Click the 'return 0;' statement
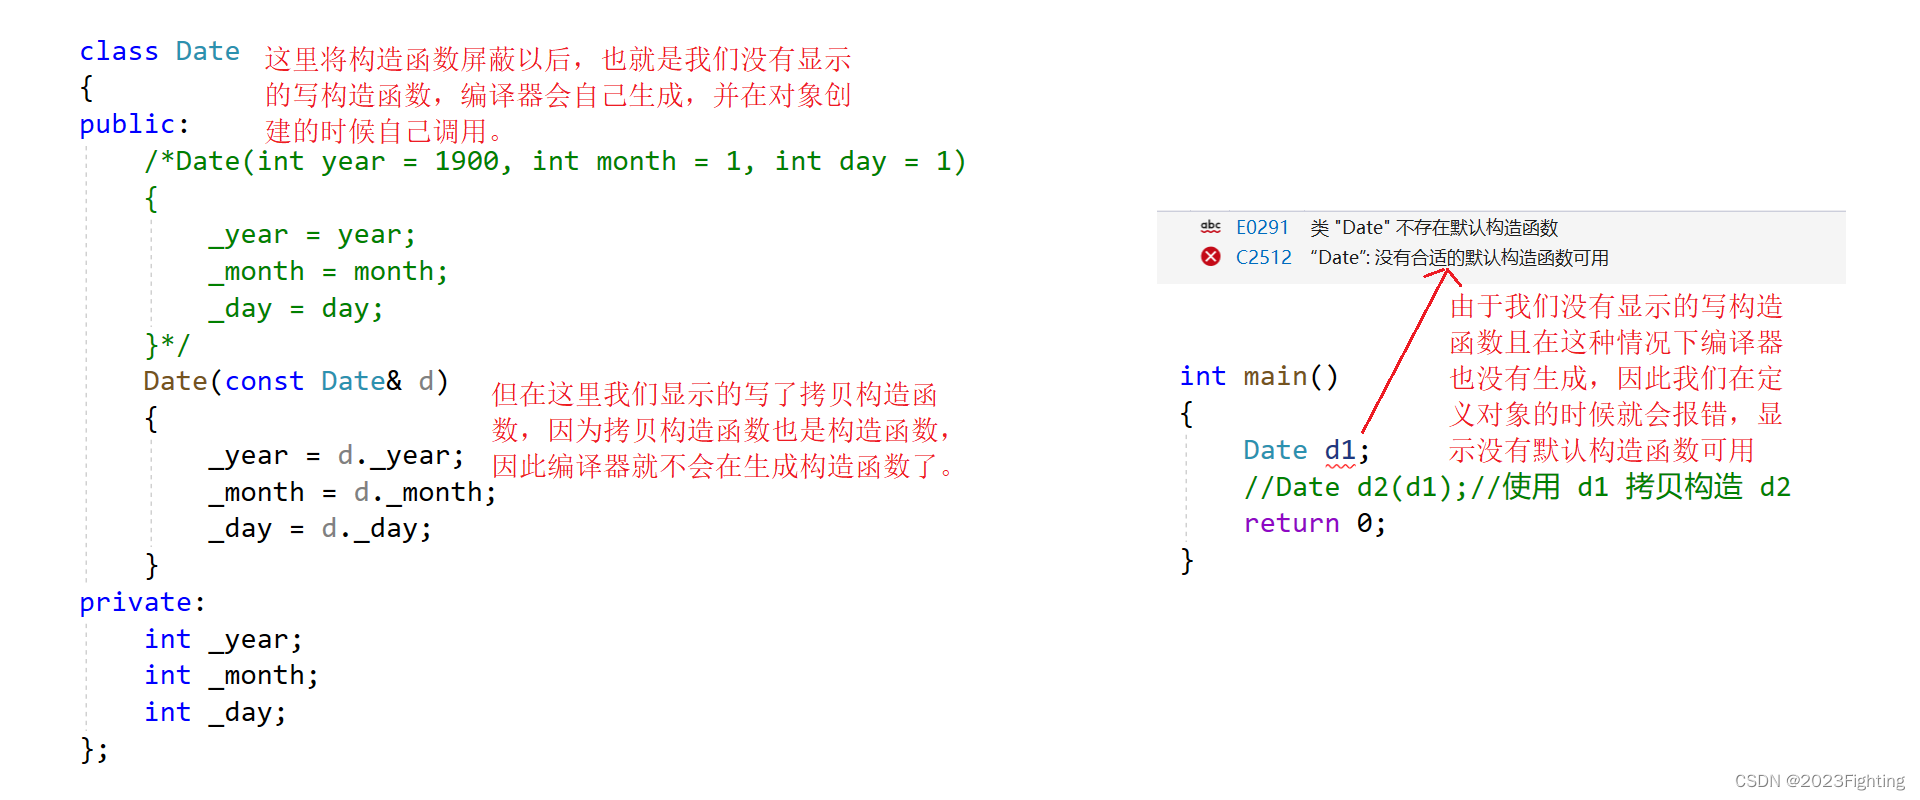The width and height of the screenshot is (1920, 800). point(1315,524)
